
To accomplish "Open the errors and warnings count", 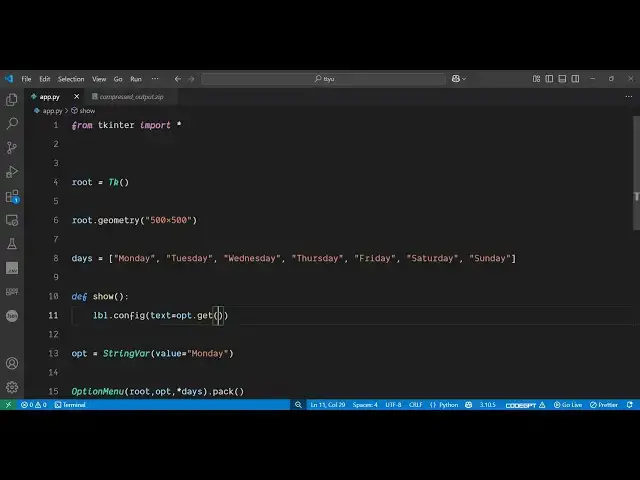I will pos(33,405).
